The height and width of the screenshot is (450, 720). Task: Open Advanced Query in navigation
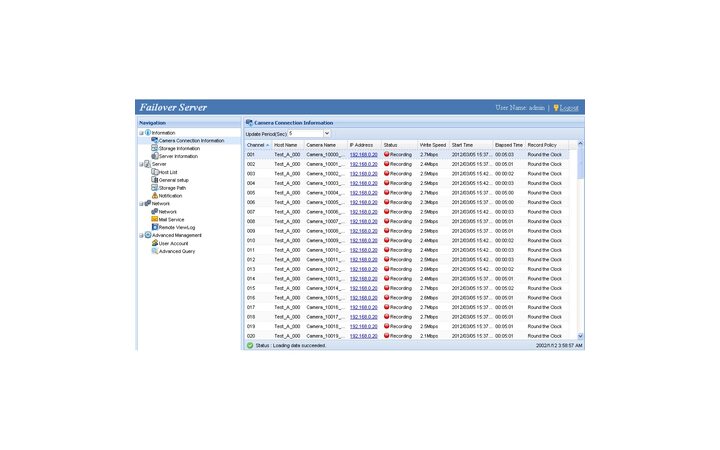pos(176,251)
